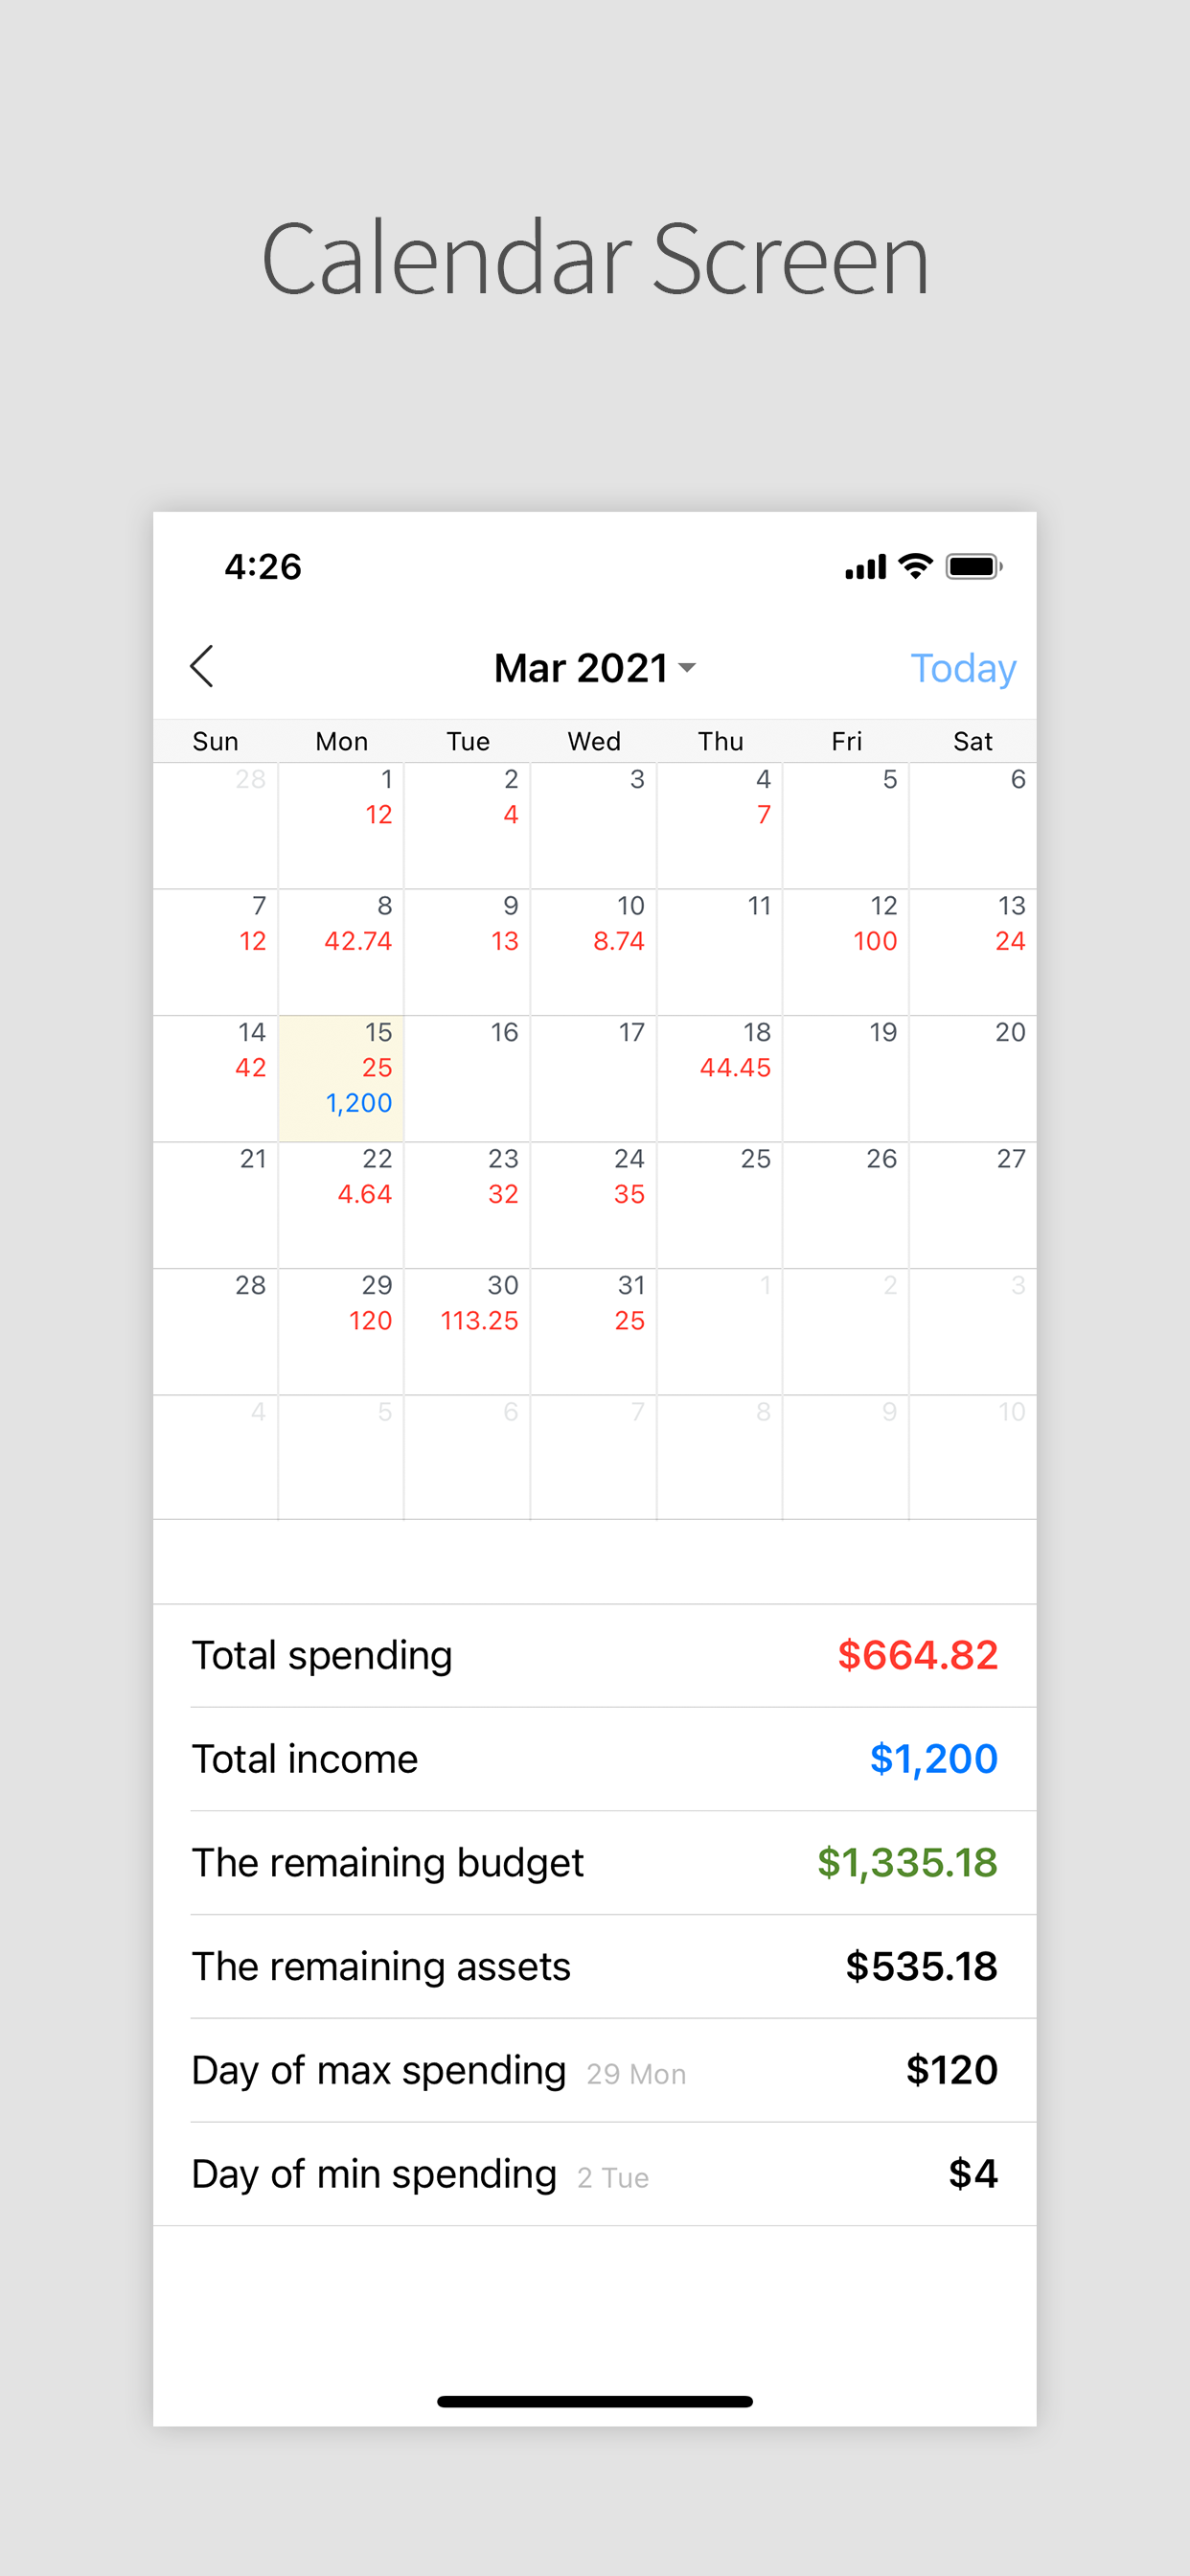Go back using the left chevron arrow
Screen dimensions: 1190x2576
click(202, 666)
